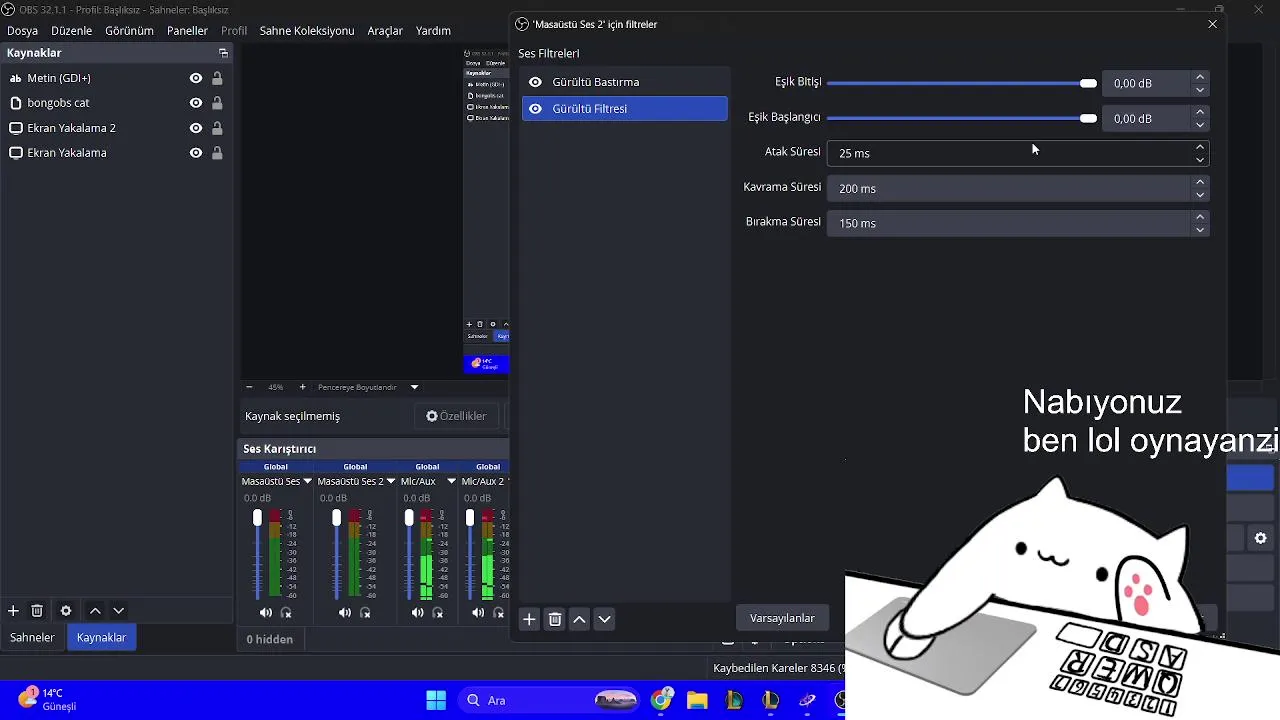Move source up with the Kaynaklar up arrow
The image size is (1280, 720).
95,611
